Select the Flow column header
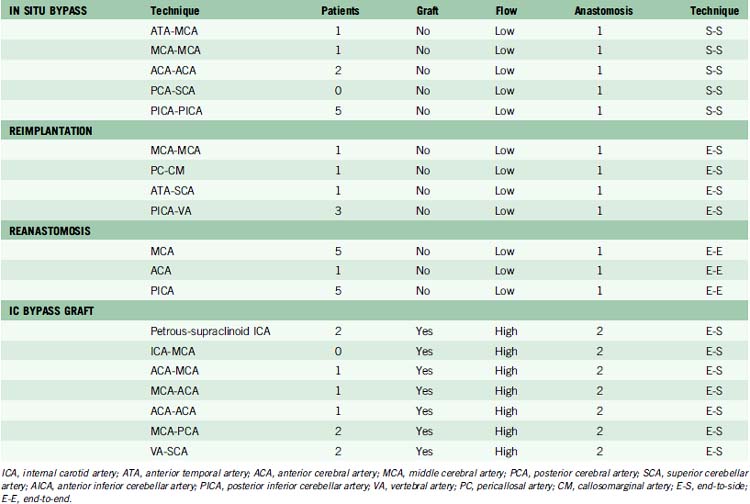Screen dimensions: 750x504 click(x=505, y=8)
